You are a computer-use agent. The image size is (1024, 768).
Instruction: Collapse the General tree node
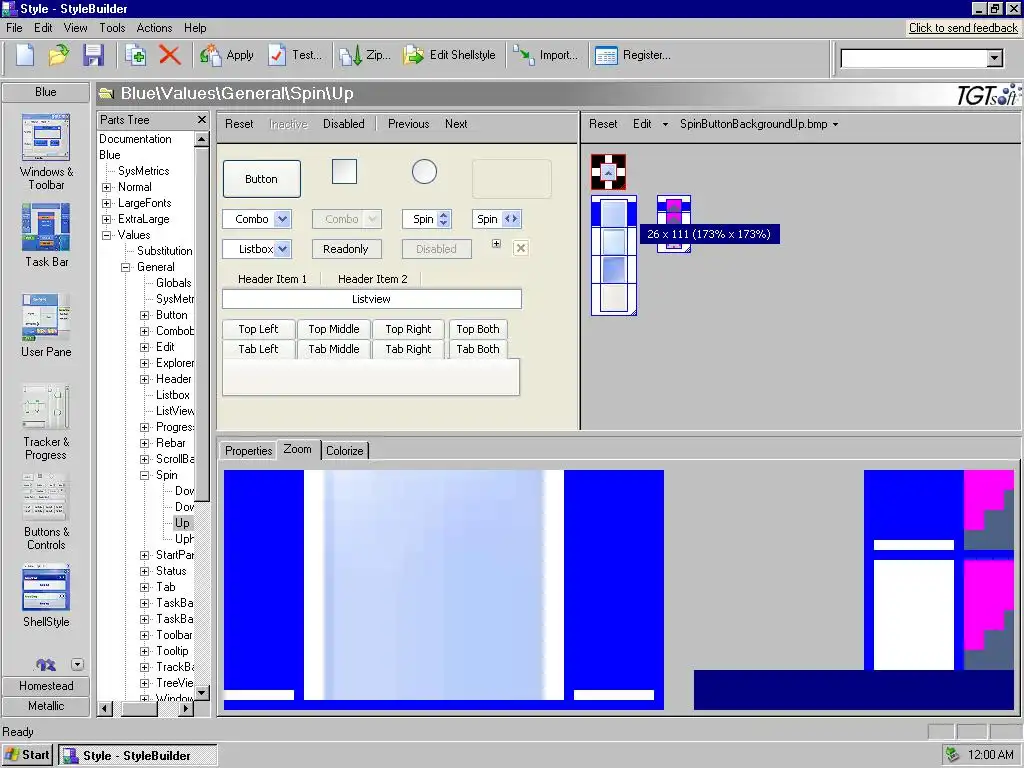click(125, 267)
